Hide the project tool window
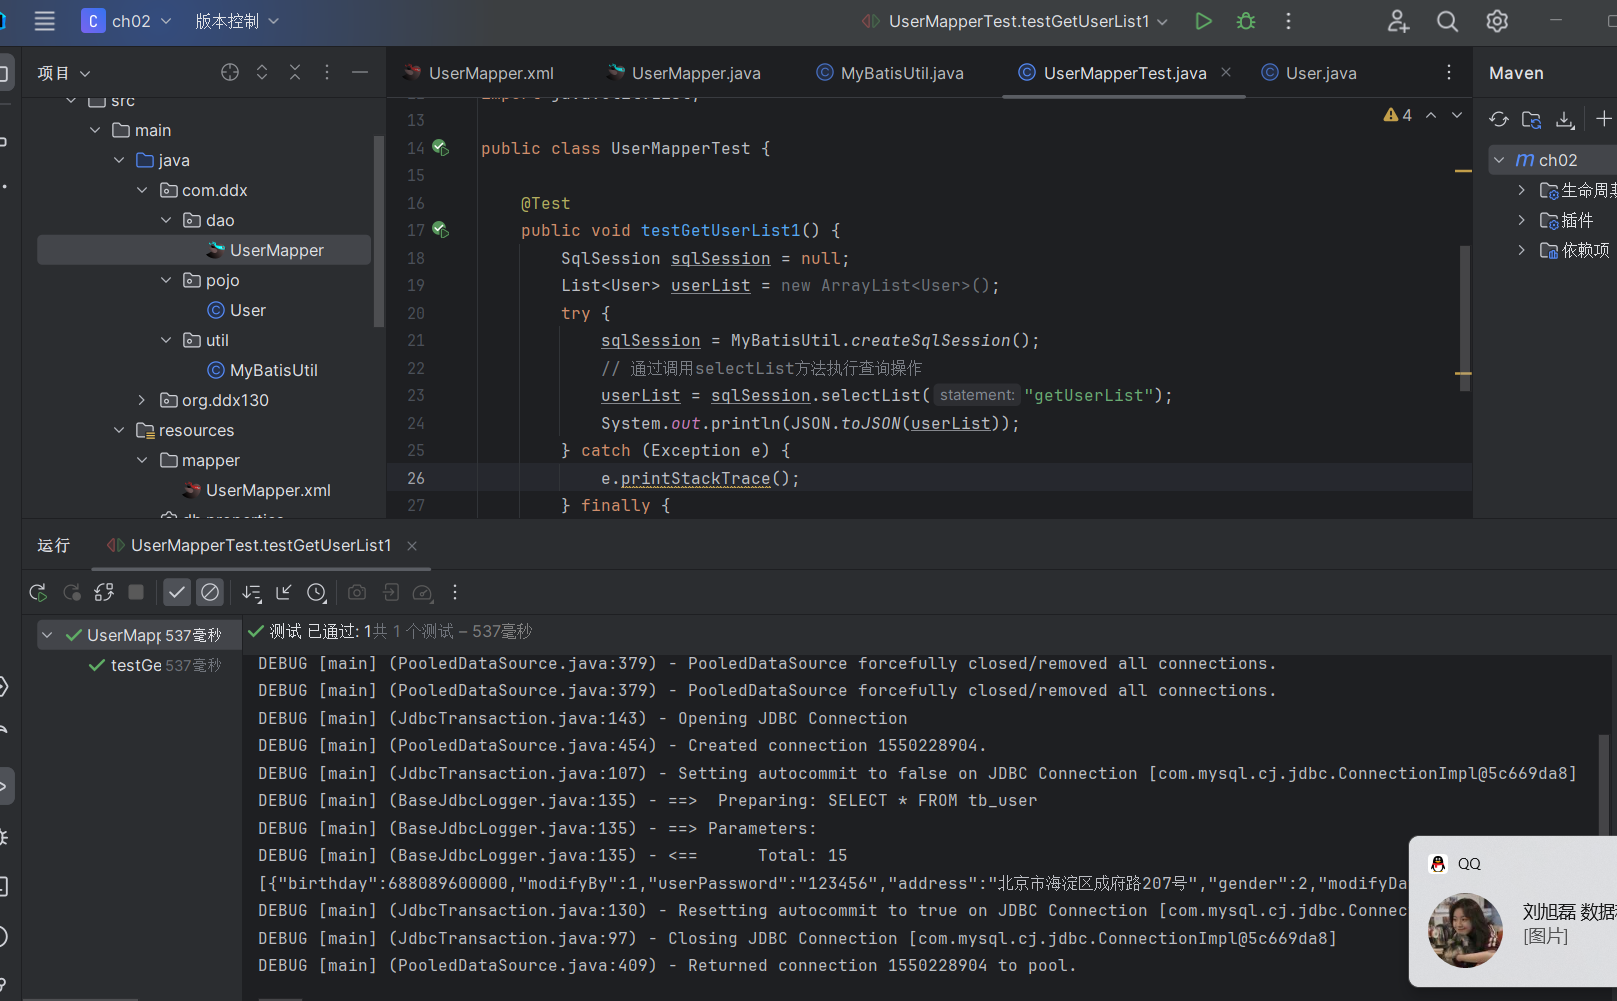The width and height of the screenshot is (1617, 1001). [360, 72]
